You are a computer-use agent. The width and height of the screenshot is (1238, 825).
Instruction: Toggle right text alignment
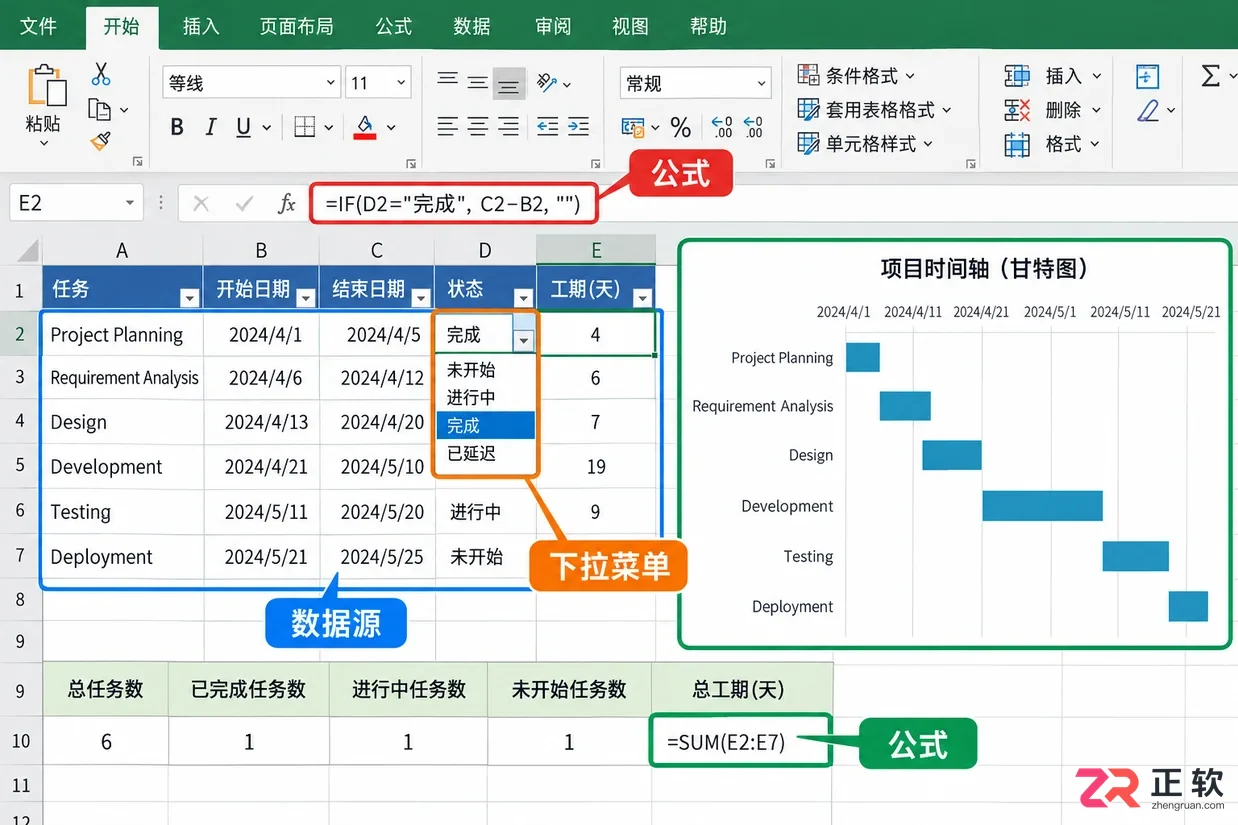pyautogui.click(x=509, y=126)
